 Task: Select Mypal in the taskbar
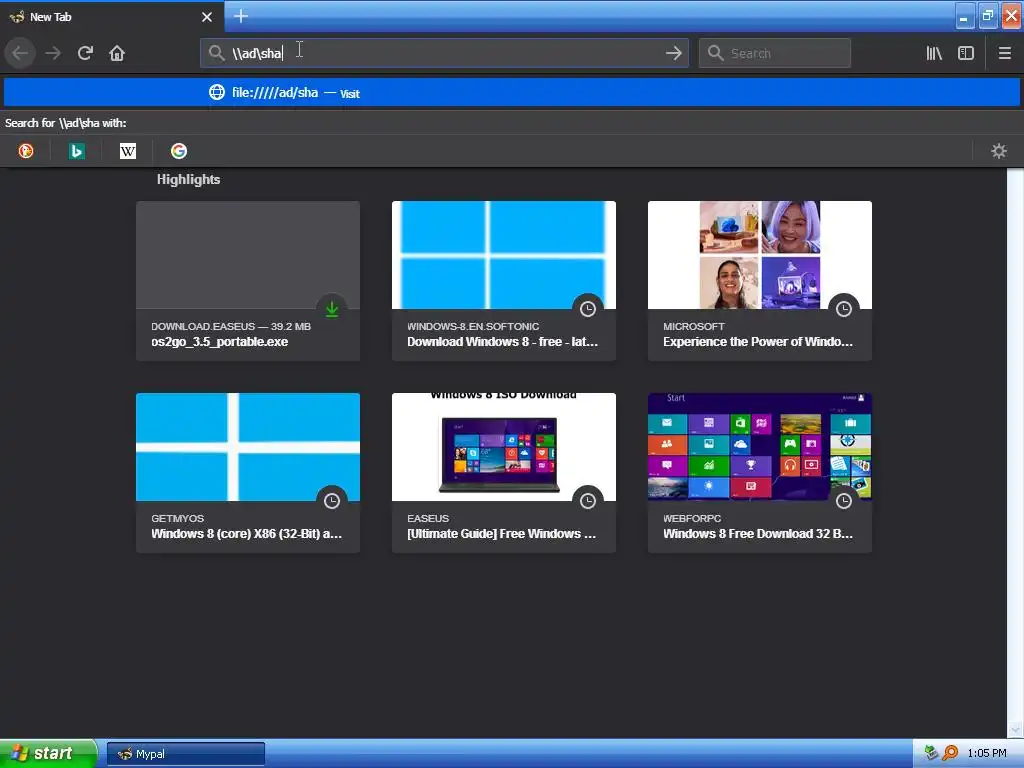click(x=185, y=754)
